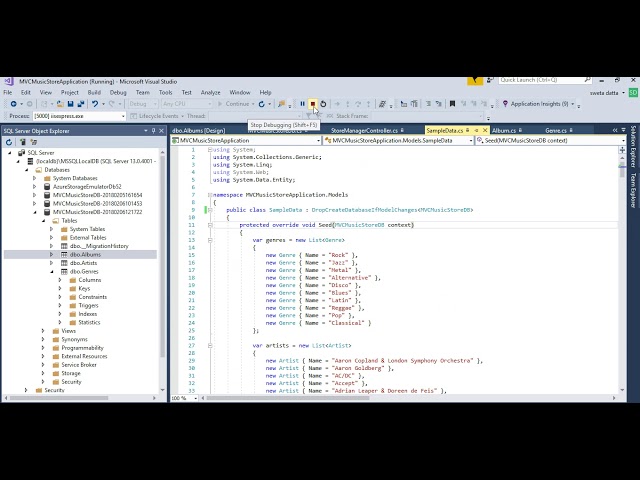Switch to the StoreManagerController.cs tab

pos(365,130)
